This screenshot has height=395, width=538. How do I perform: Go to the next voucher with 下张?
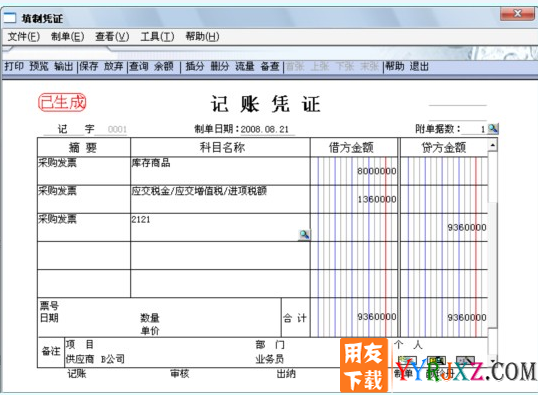(x=344, y=66)
